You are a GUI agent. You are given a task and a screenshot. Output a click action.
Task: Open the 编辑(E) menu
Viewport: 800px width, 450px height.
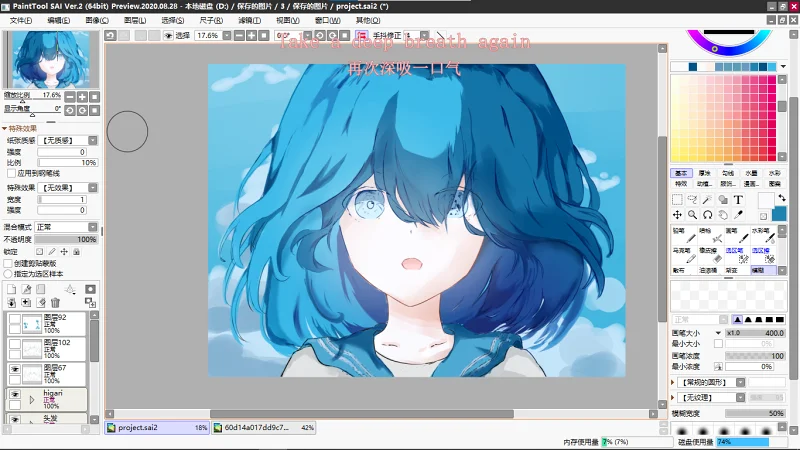click(59, 20)
